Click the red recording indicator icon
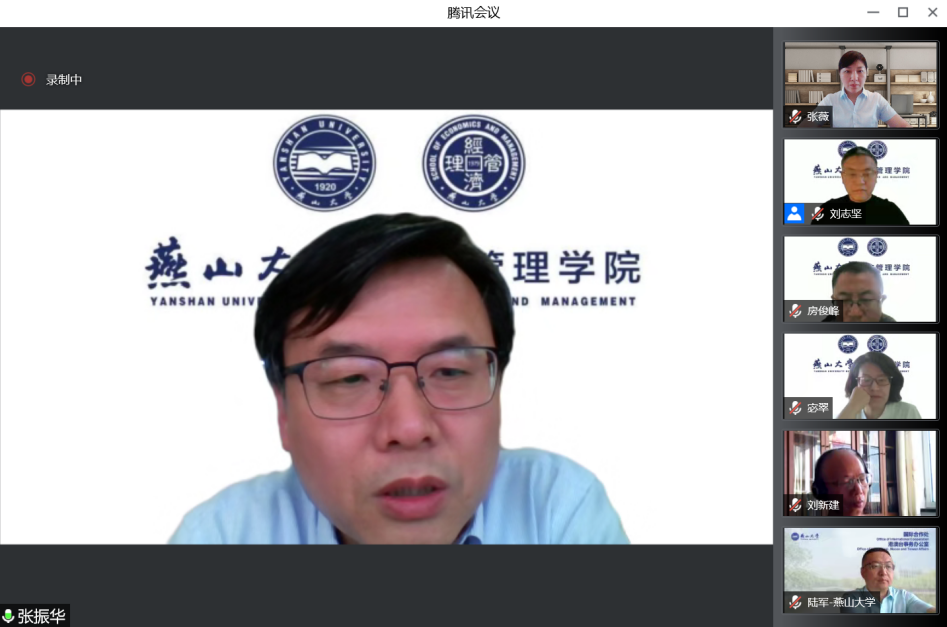Screen dimensions: 947x627 click(x=28, y=79)
